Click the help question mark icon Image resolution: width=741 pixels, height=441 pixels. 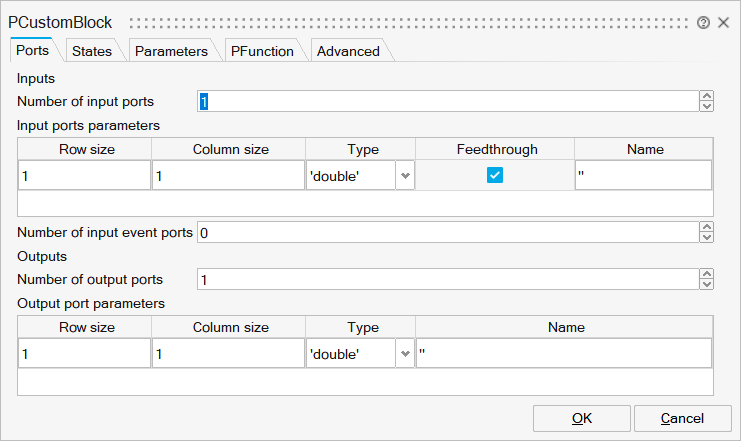click(704, 22)
